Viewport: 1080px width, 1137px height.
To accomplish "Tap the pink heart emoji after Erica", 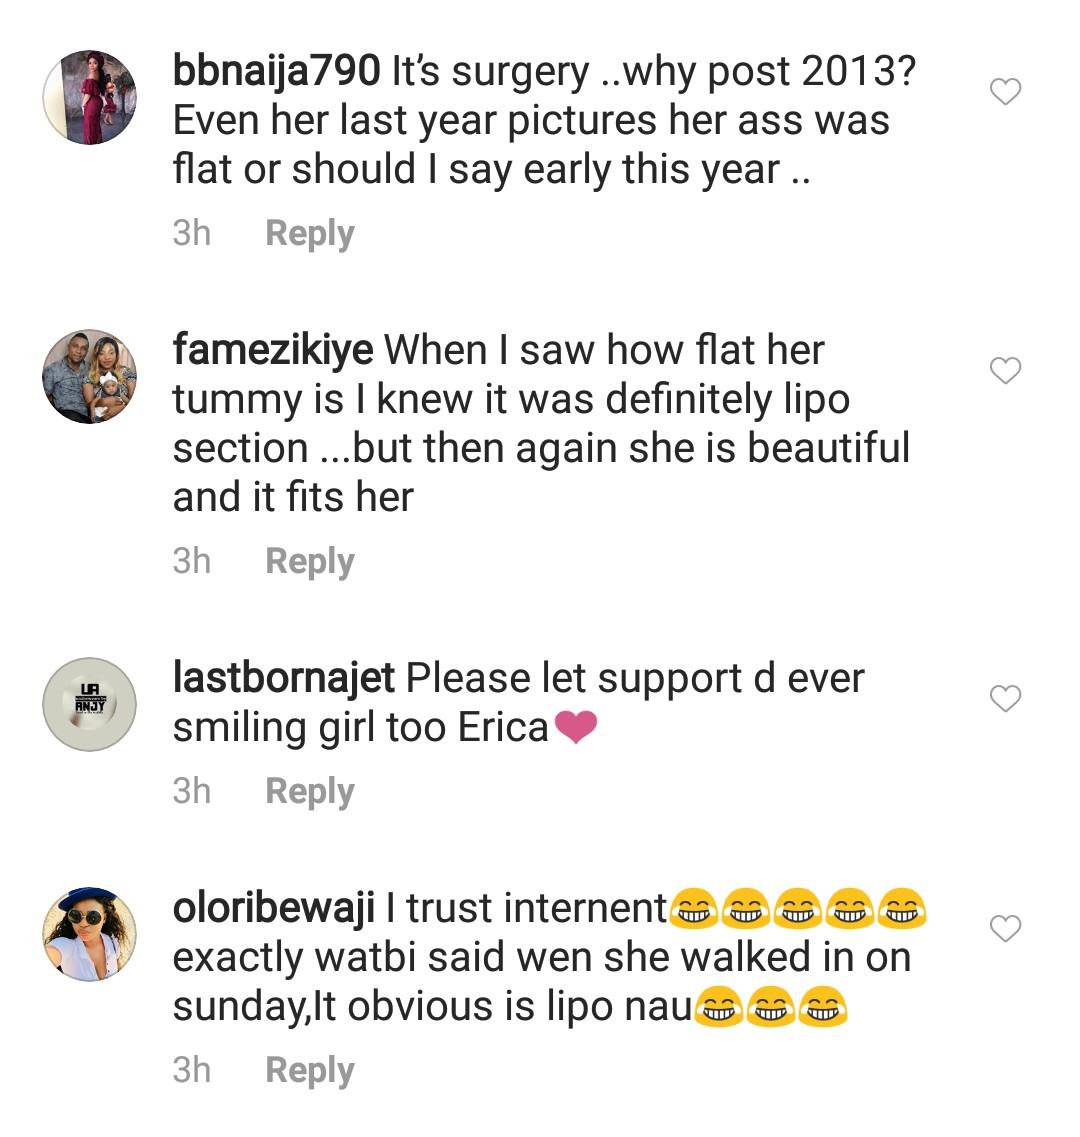I will [x=575, y=728].
